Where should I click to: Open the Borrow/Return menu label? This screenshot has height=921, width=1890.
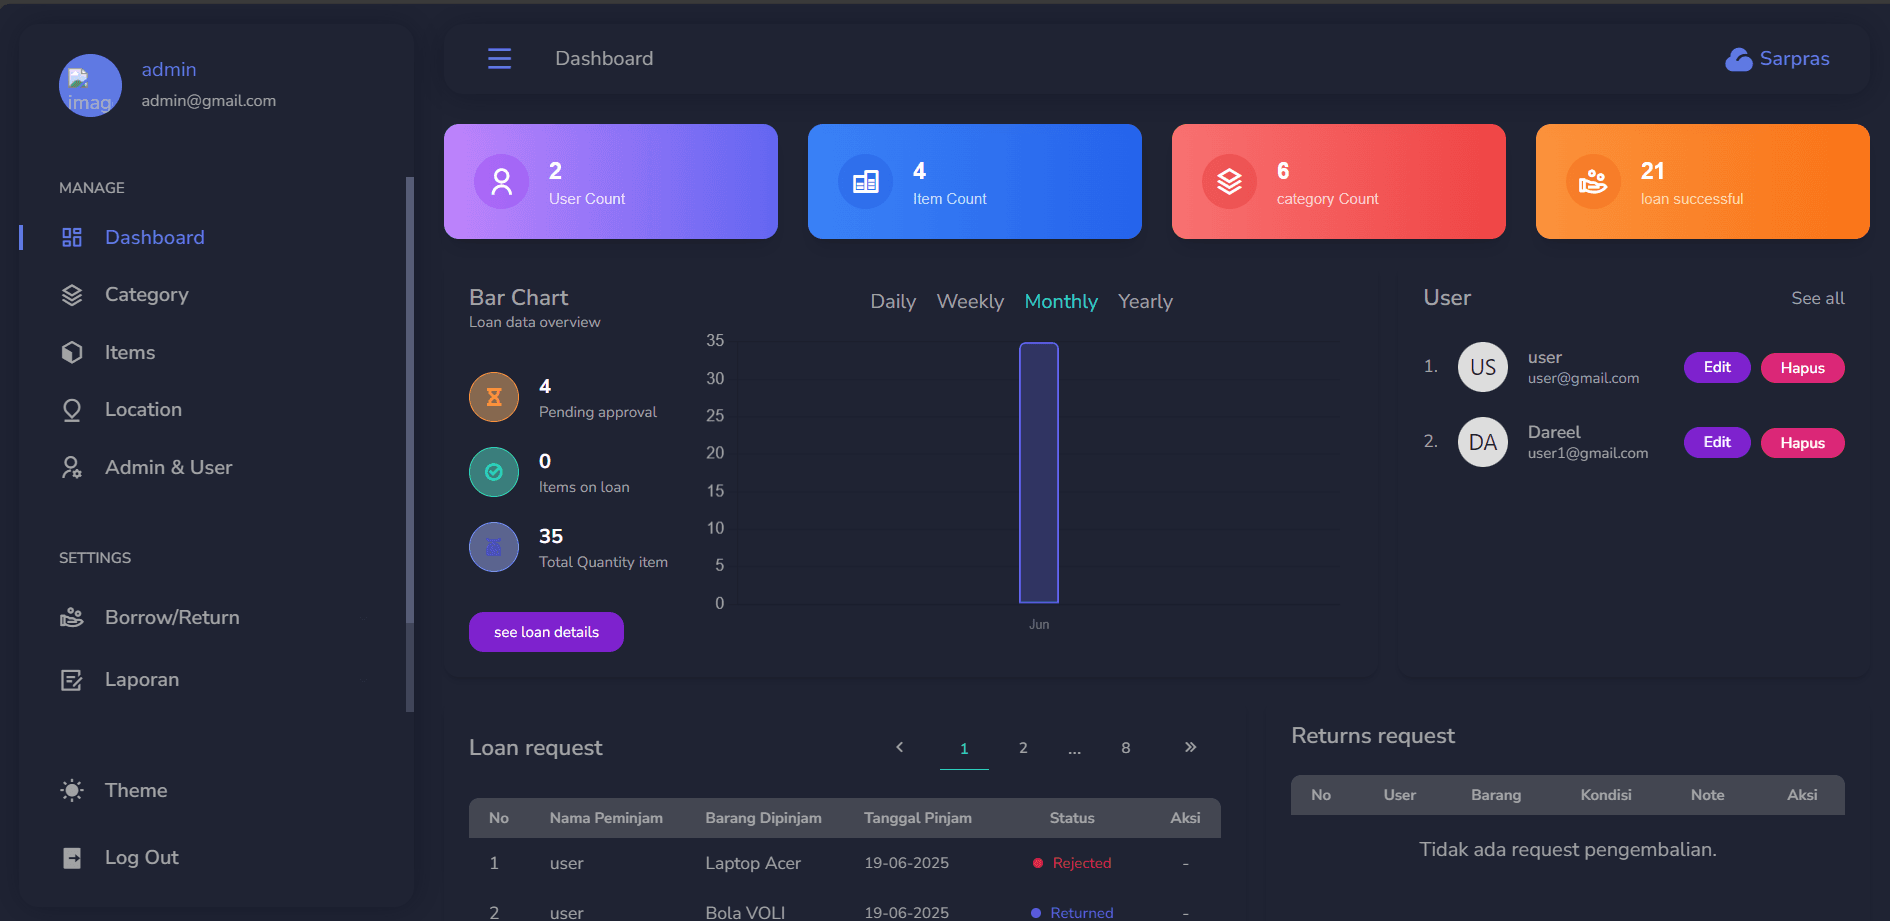[172, 618]
